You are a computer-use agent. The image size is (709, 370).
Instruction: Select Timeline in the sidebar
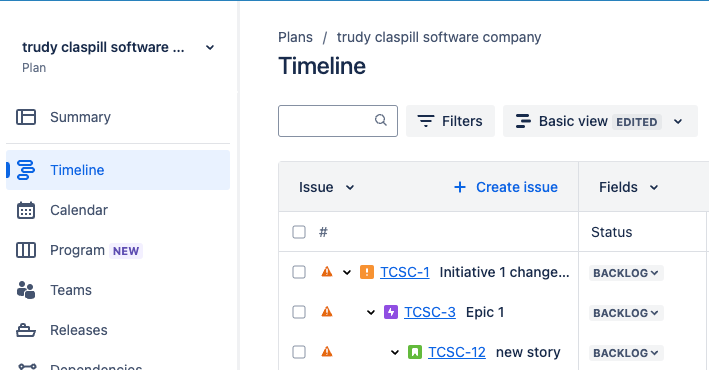(118, 170)
